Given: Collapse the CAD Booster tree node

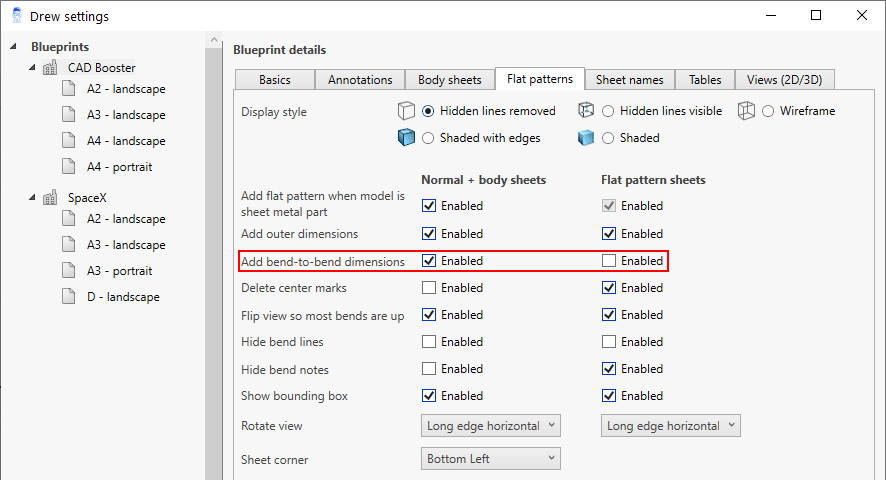Looking at the screenshot, I should coord(32,68).
